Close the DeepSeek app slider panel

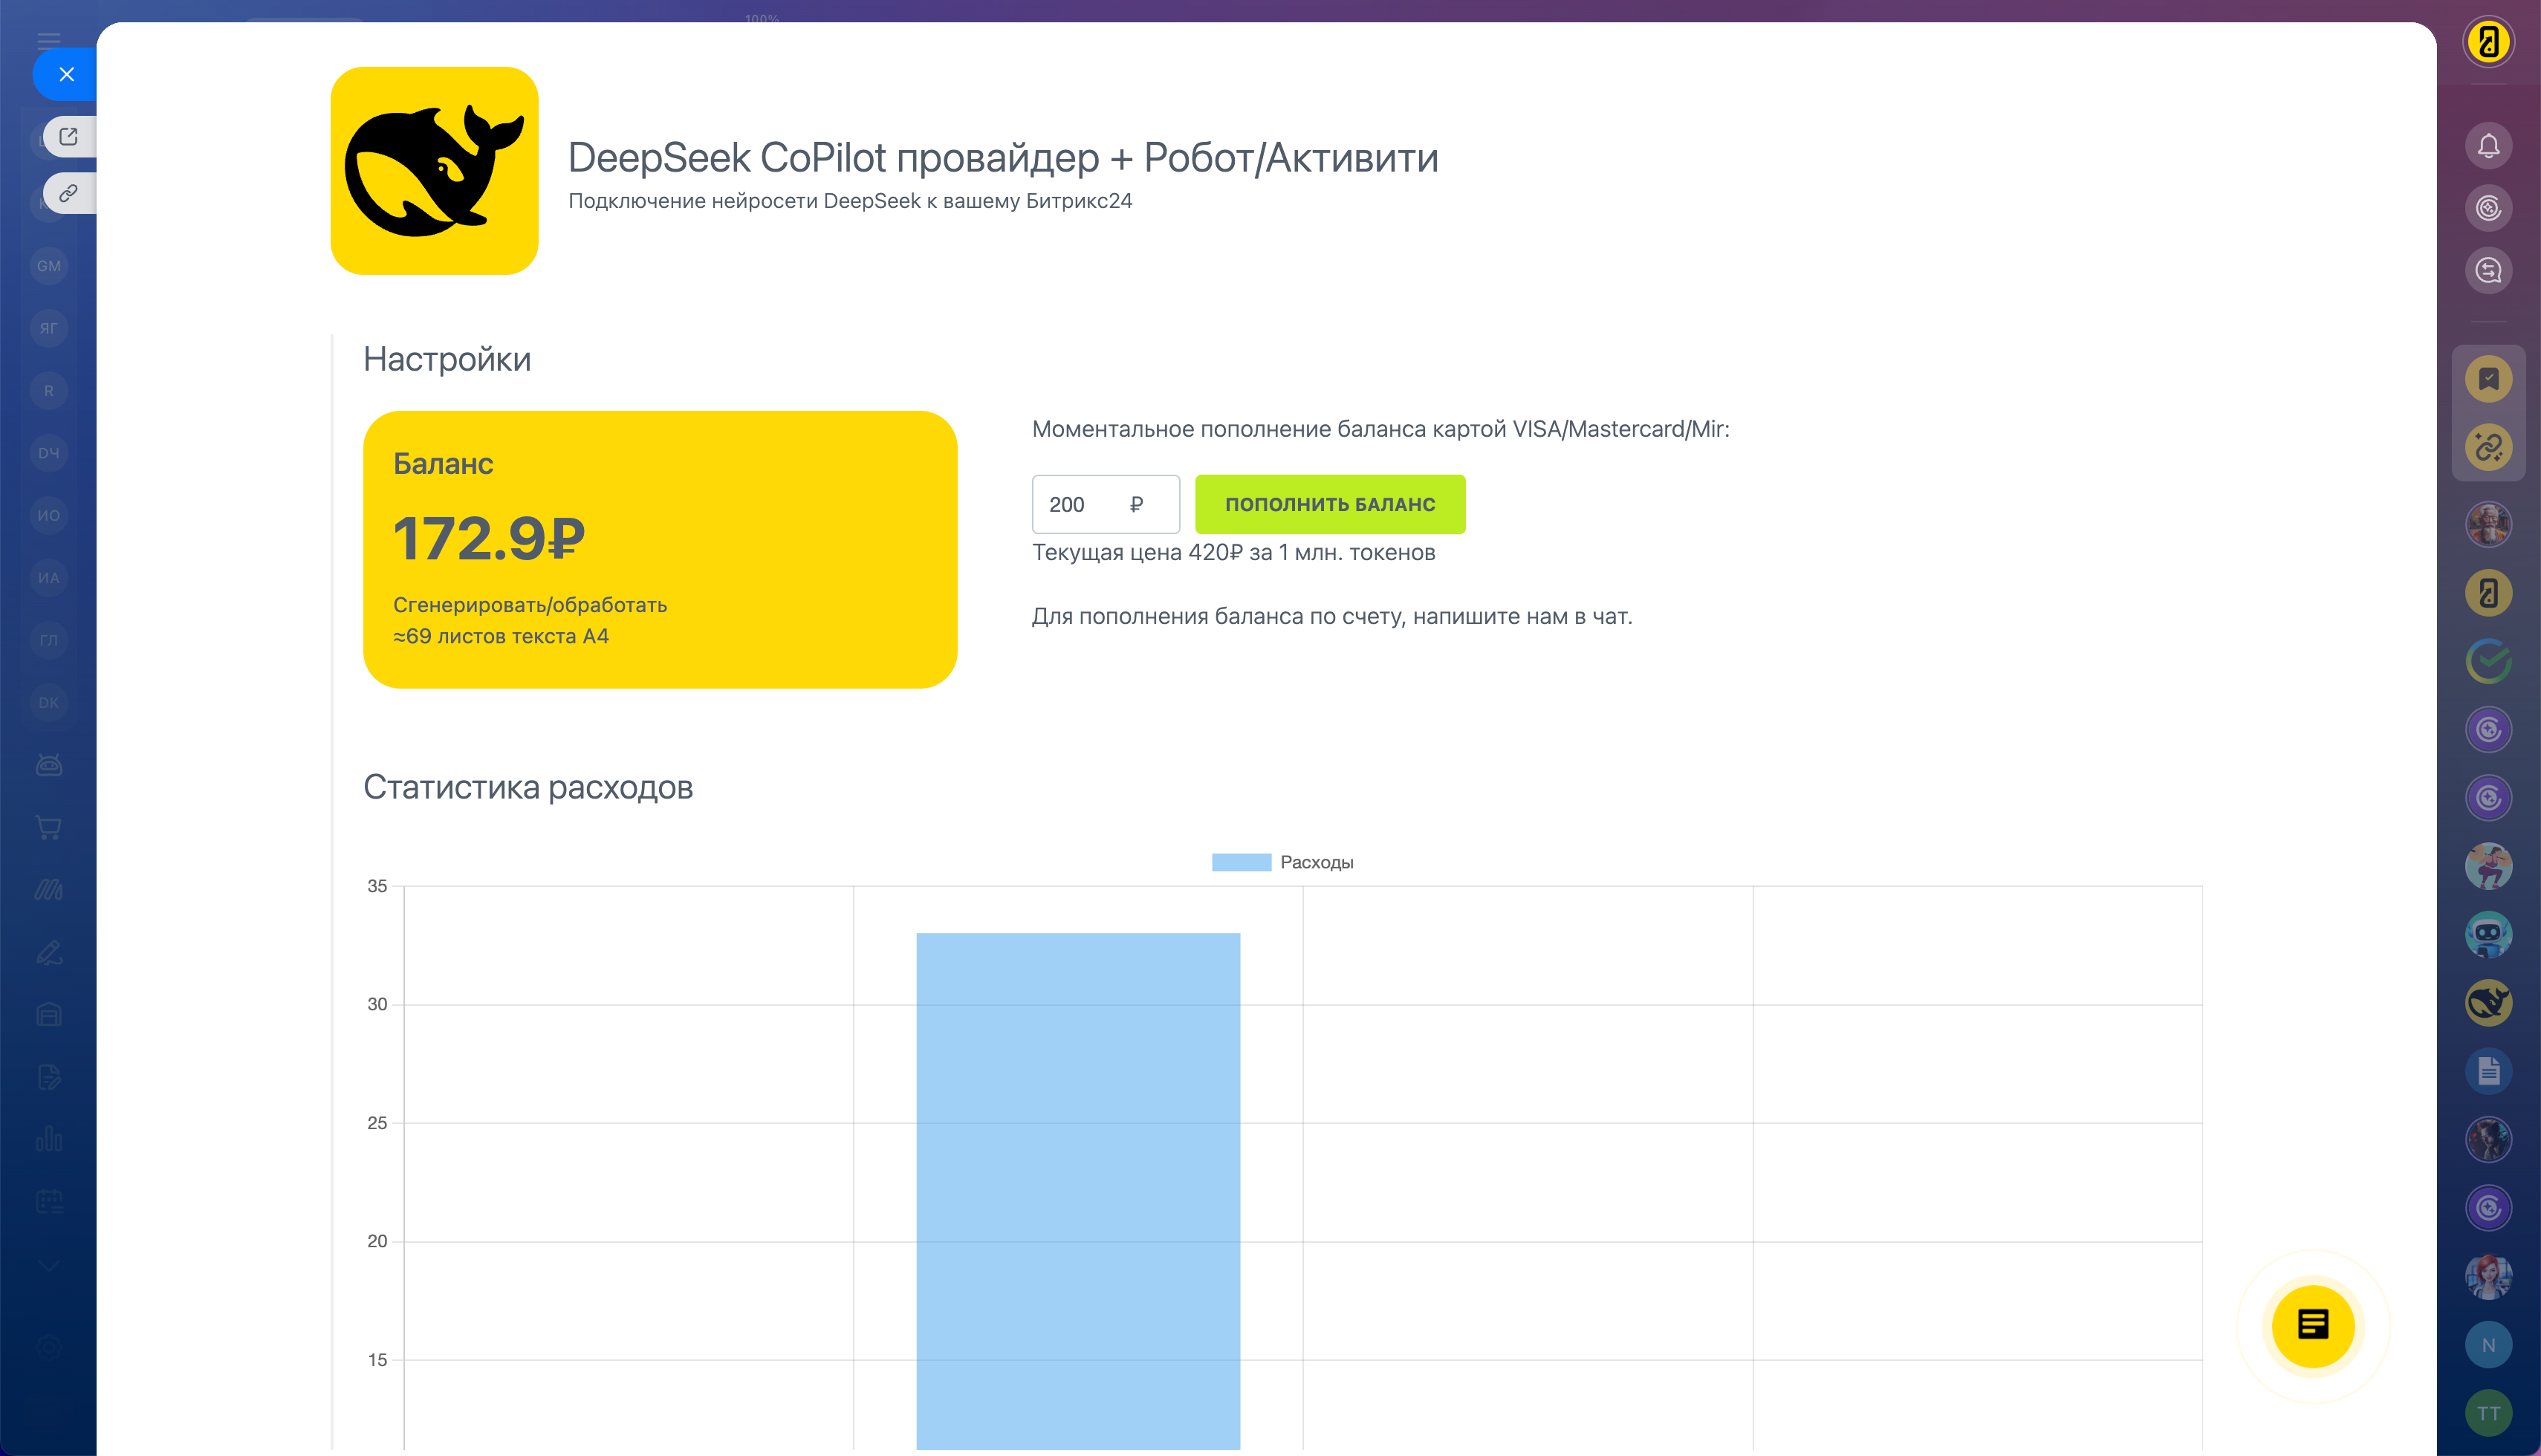click(66, 74)
